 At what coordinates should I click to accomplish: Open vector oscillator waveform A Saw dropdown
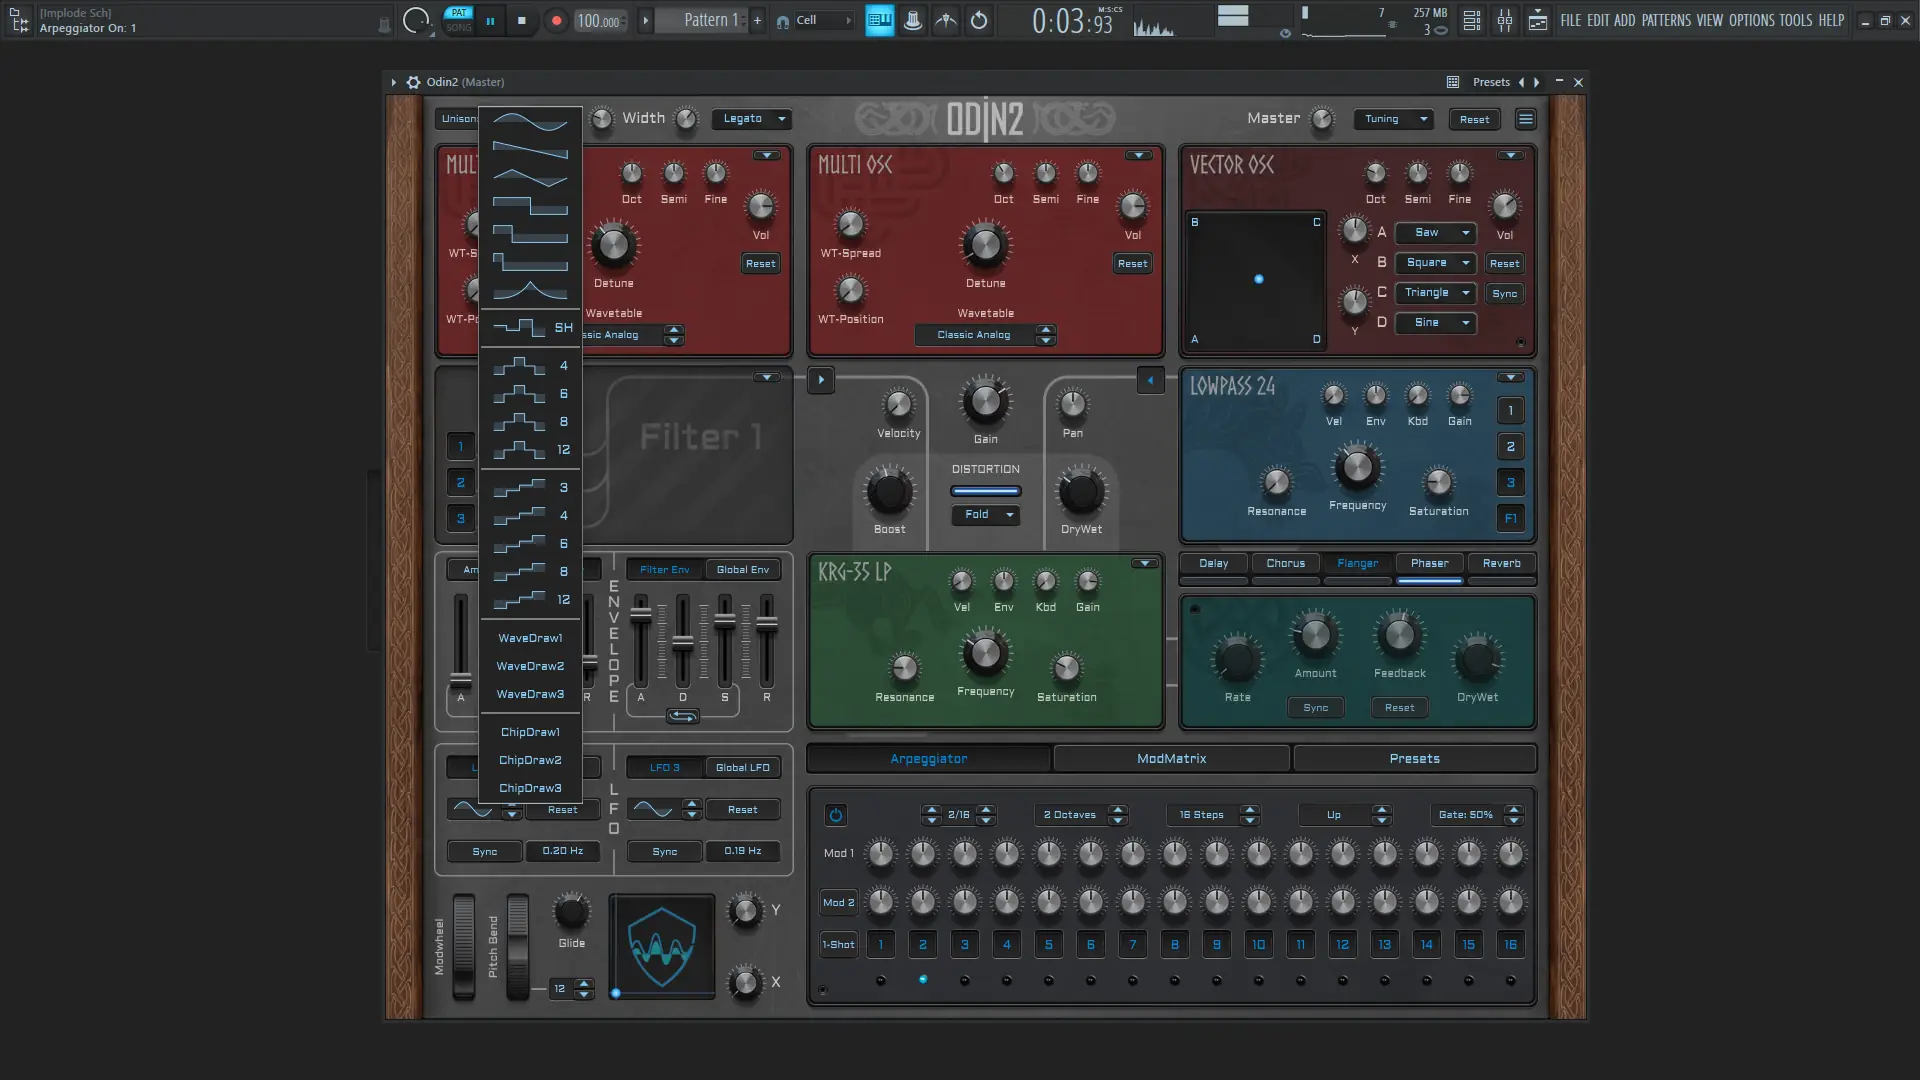click(1435, 232)
